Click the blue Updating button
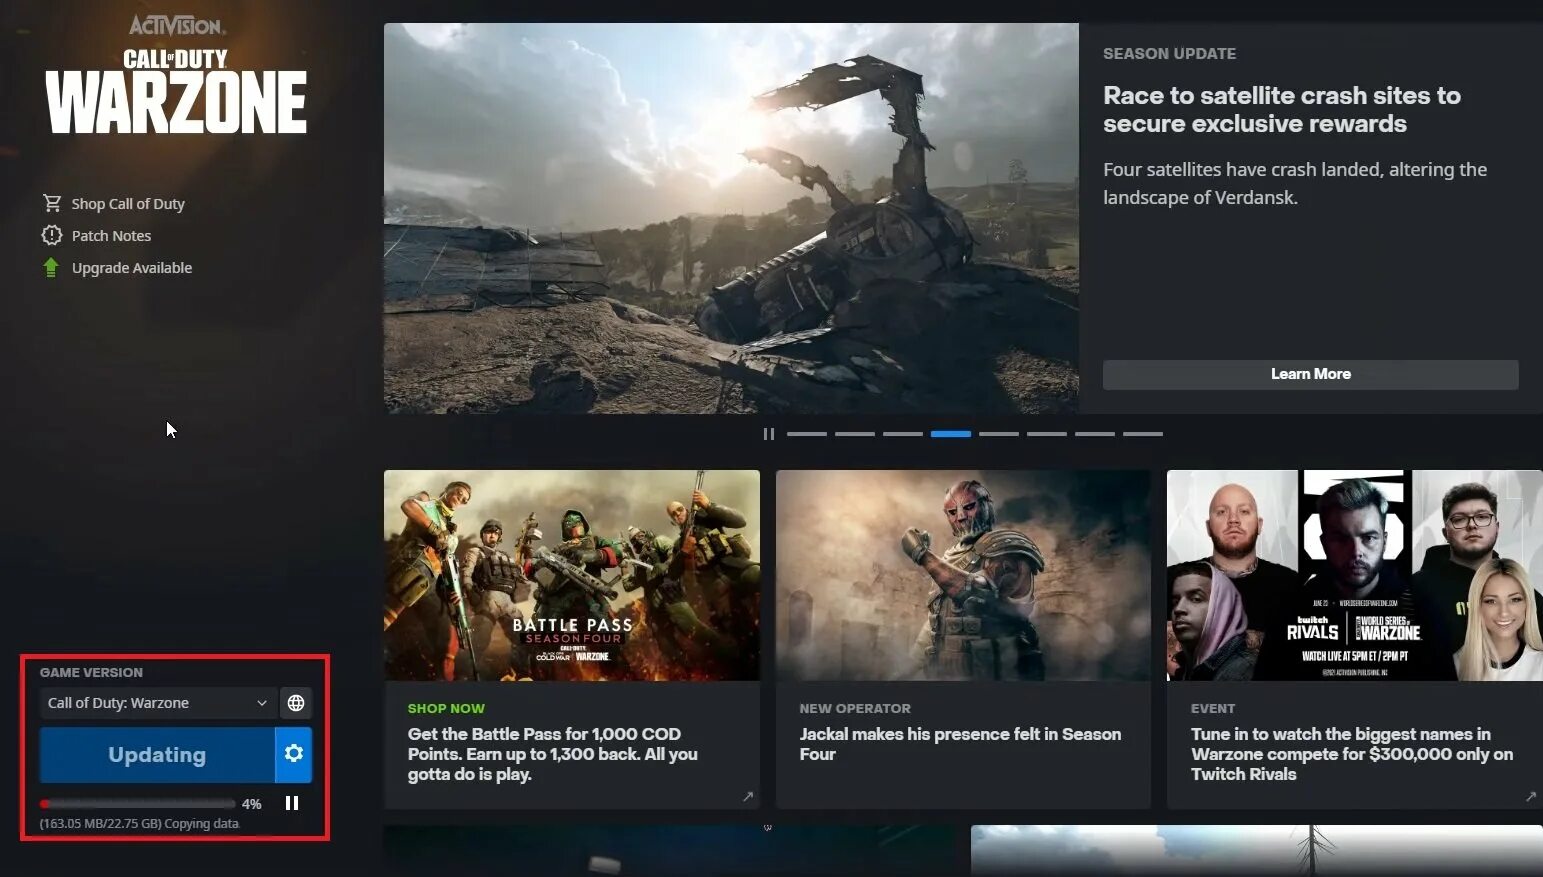The height and width of the screenshot is (877, 1543). 157,755
